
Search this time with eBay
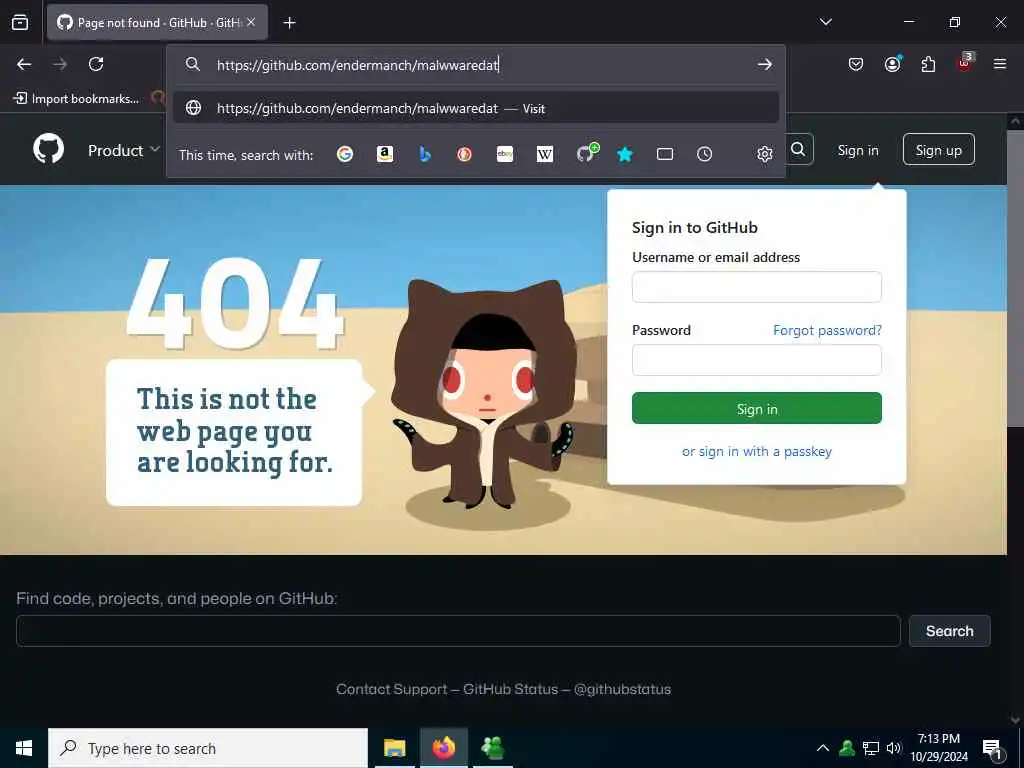pos(505,154)
